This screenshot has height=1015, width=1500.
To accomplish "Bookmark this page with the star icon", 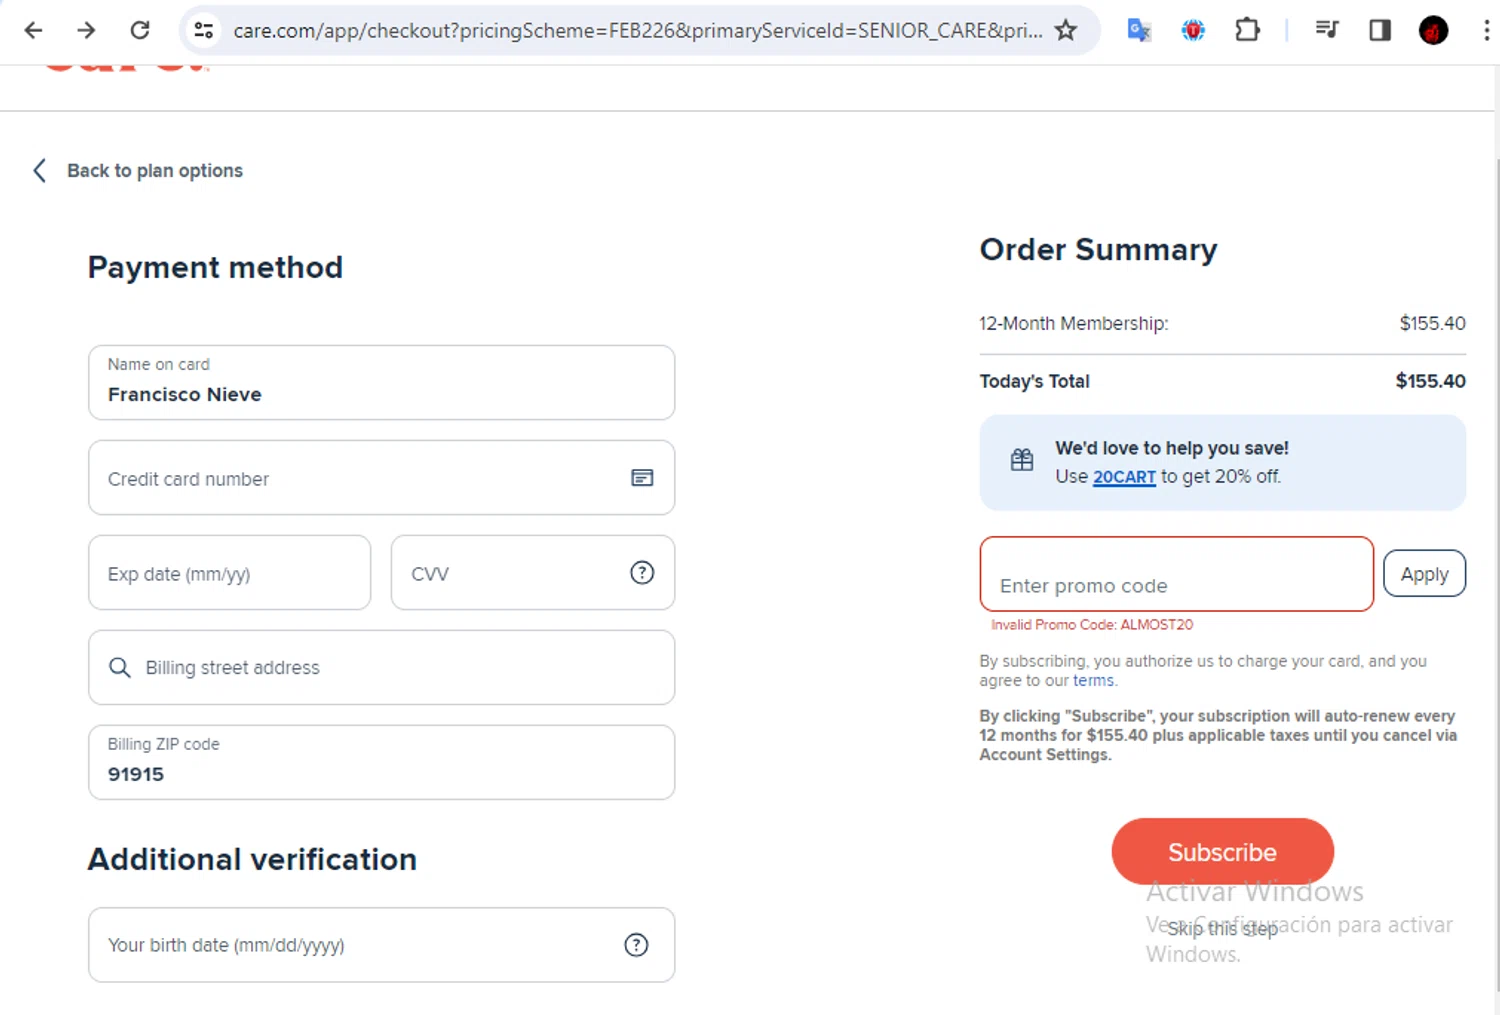I will click(x=1066, y=30).
